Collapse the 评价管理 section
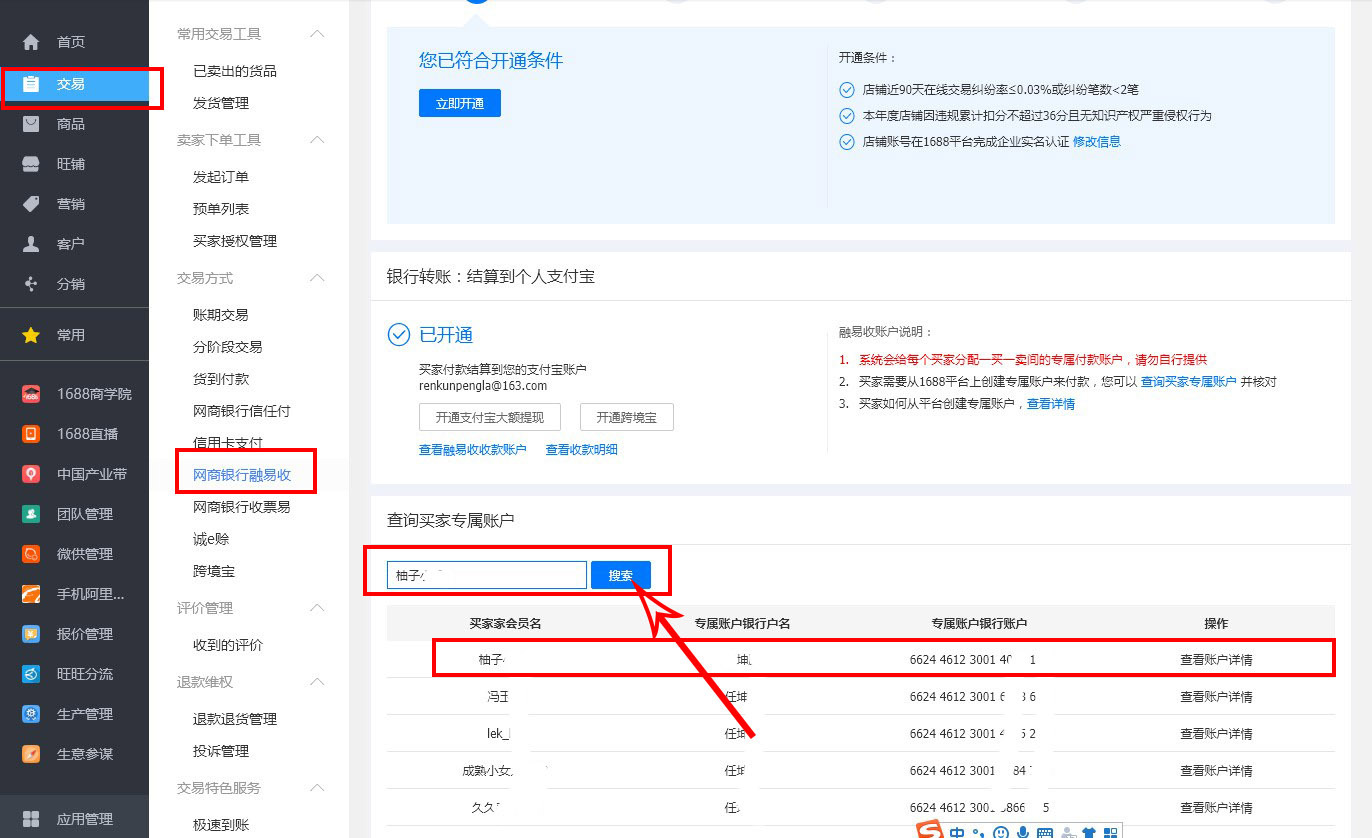Viewport: 1372px width, 838px height. click(318, 608)
